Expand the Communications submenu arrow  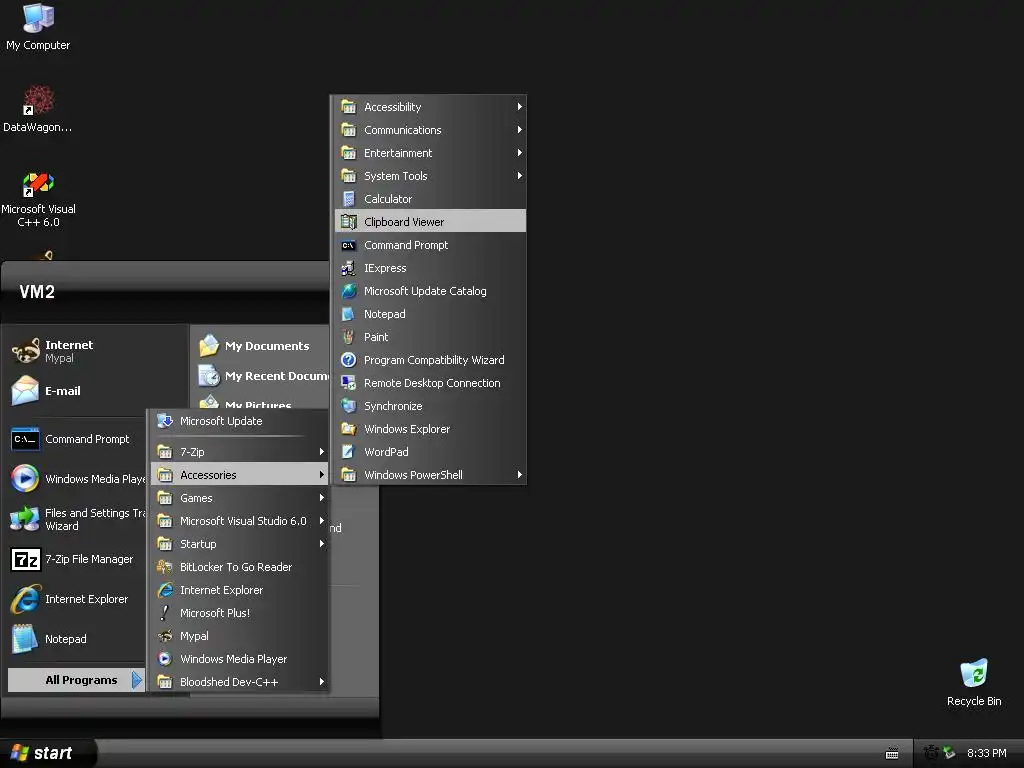tap(519, 130)
